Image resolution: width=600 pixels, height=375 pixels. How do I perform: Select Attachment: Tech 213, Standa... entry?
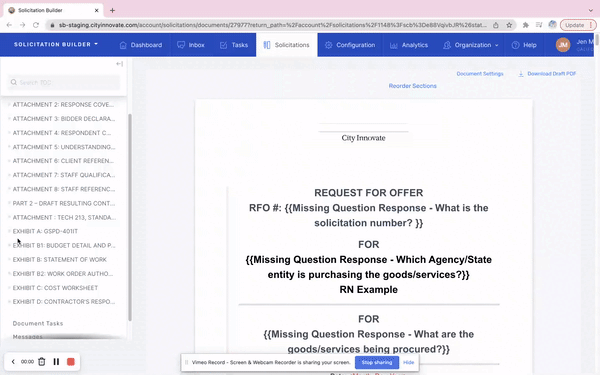tap(64, 217)
